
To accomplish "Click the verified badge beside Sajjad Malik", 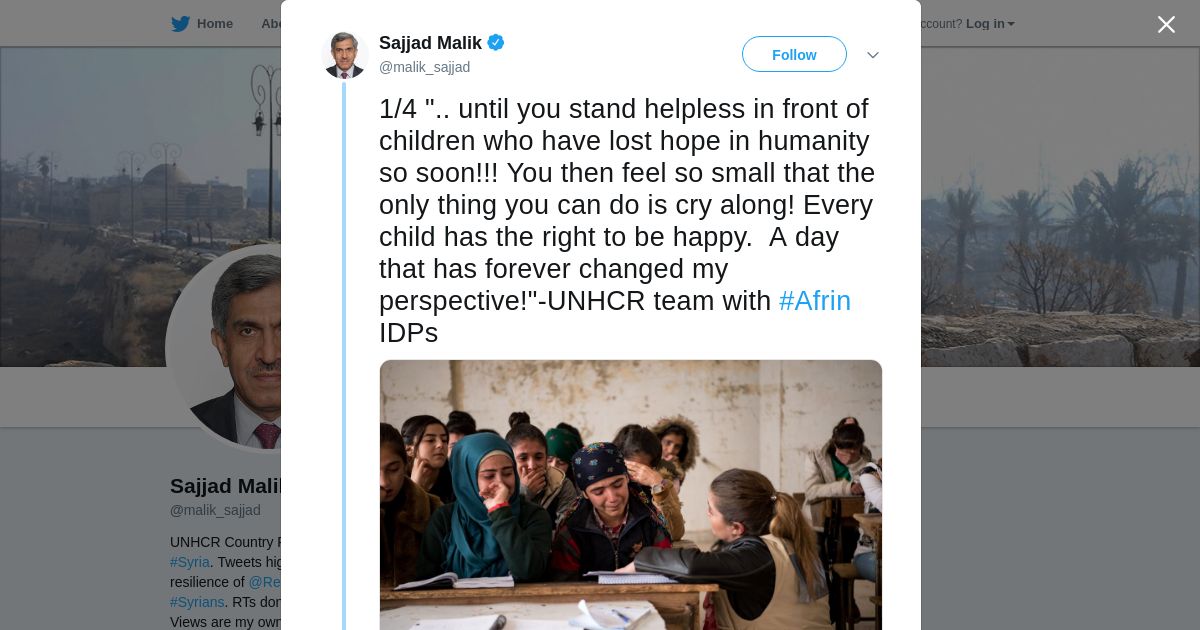I will pyautogui.click(x=496, y=43).
